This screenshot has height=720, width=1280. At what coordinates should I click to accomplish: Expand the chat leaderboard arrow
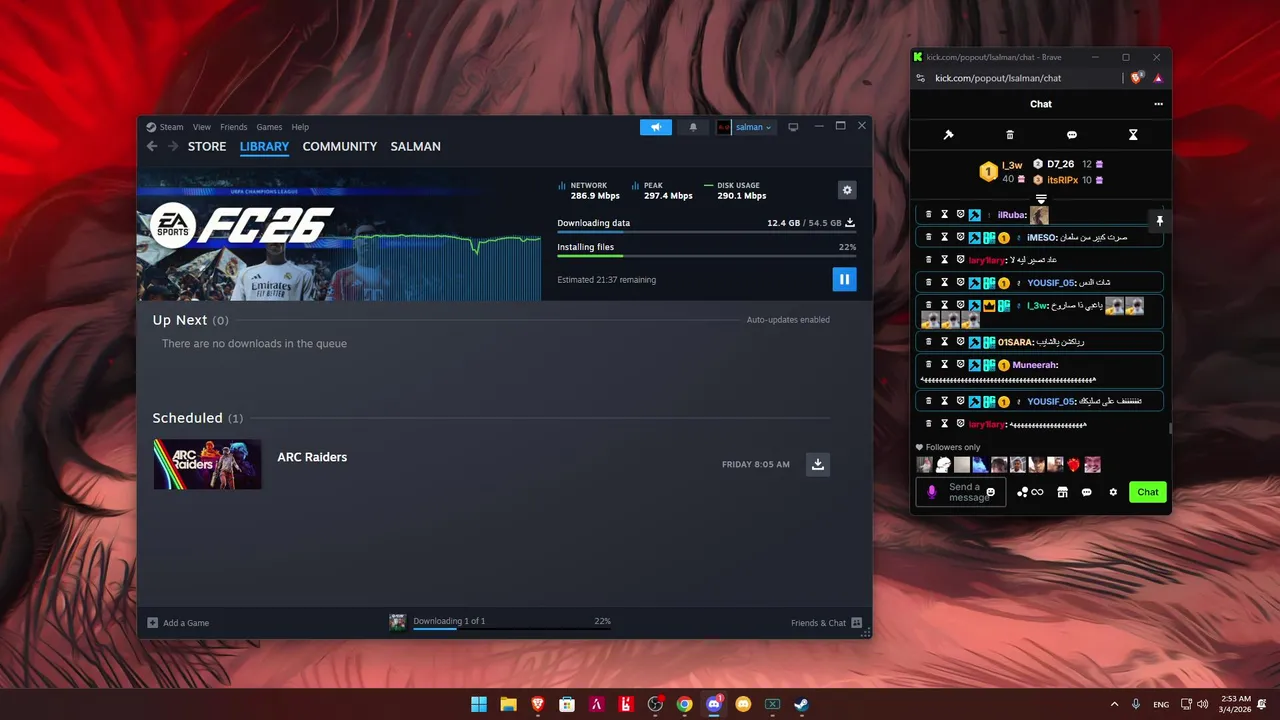click(x=1041, y=199)
